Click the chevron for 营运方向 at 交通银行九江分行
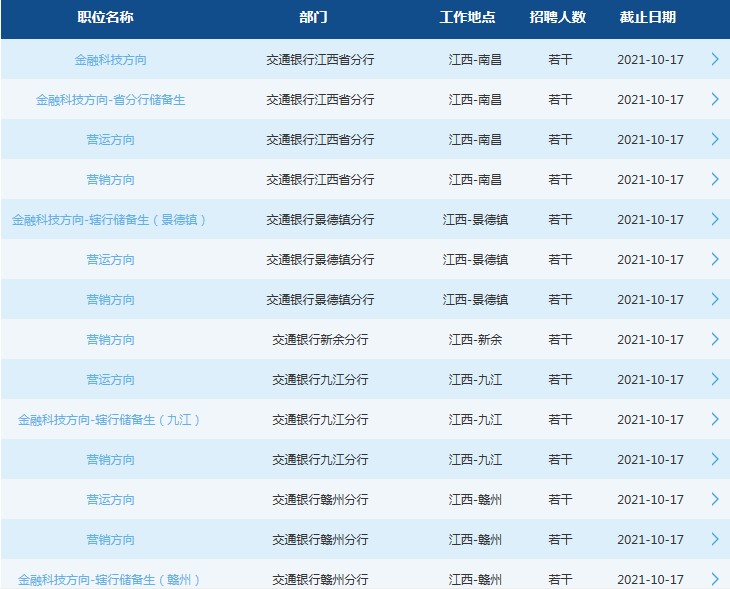The height and width of the screenshot is (589, 730). click(715, 379)
